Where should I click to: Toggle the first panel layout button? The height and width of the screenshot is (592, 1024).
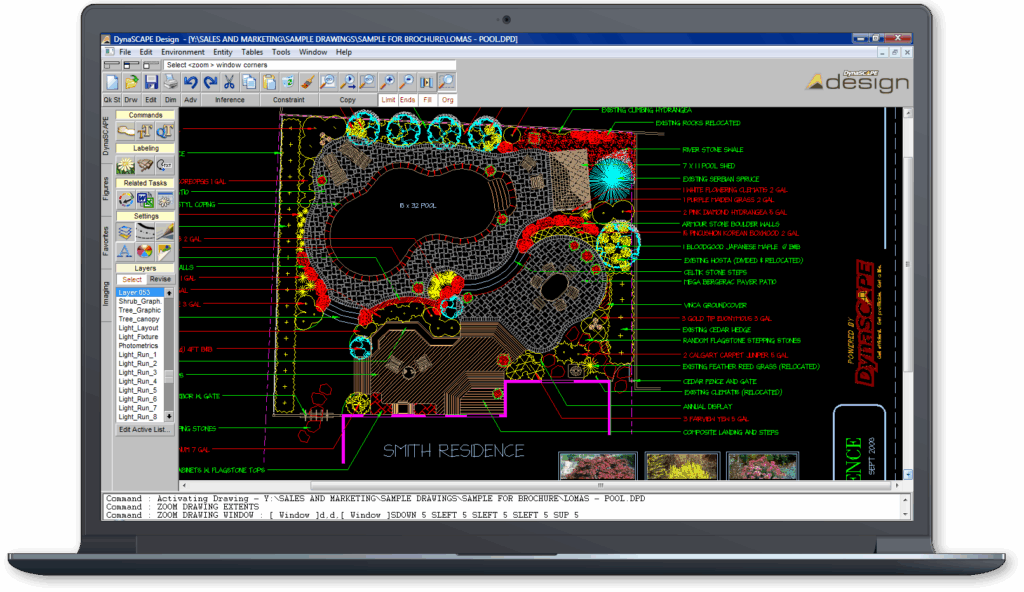click(112, 65)
